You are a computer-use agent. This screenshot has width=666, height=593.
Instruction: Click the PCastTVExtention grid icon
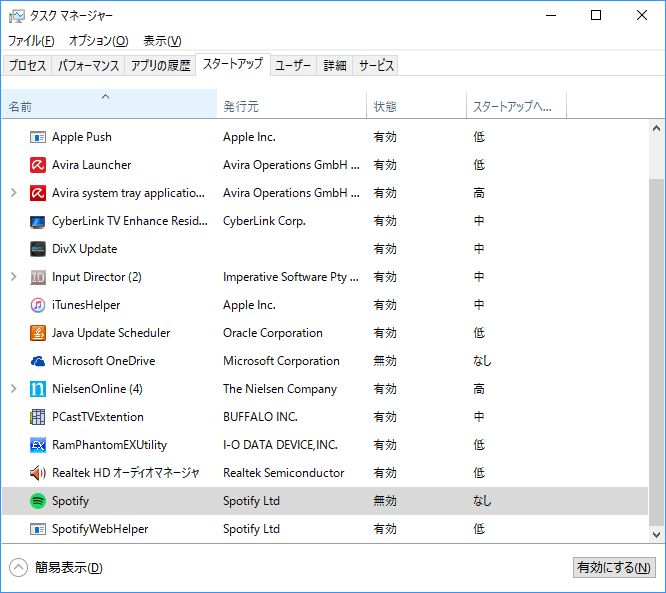pyautogui.click(x=38, y=418)
